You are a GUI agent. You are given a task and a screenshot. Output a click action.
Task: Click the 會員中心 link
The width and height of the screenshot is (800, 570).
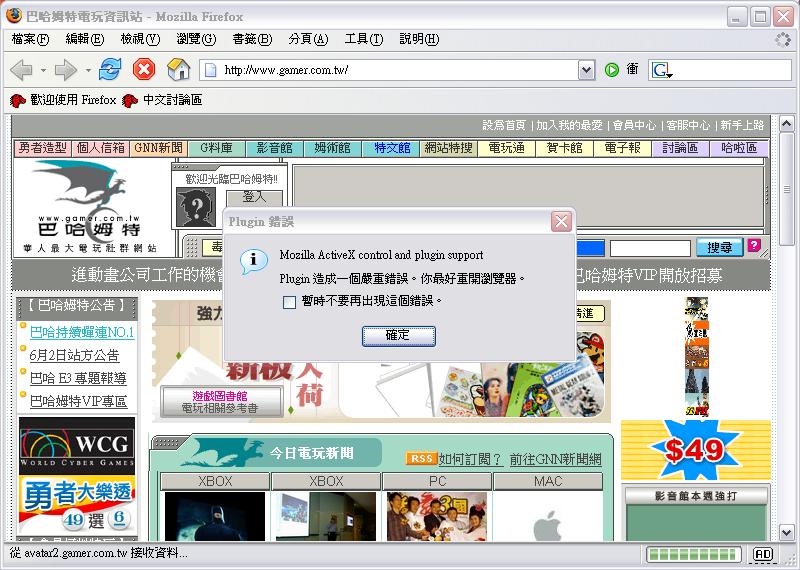click(634, 126)
